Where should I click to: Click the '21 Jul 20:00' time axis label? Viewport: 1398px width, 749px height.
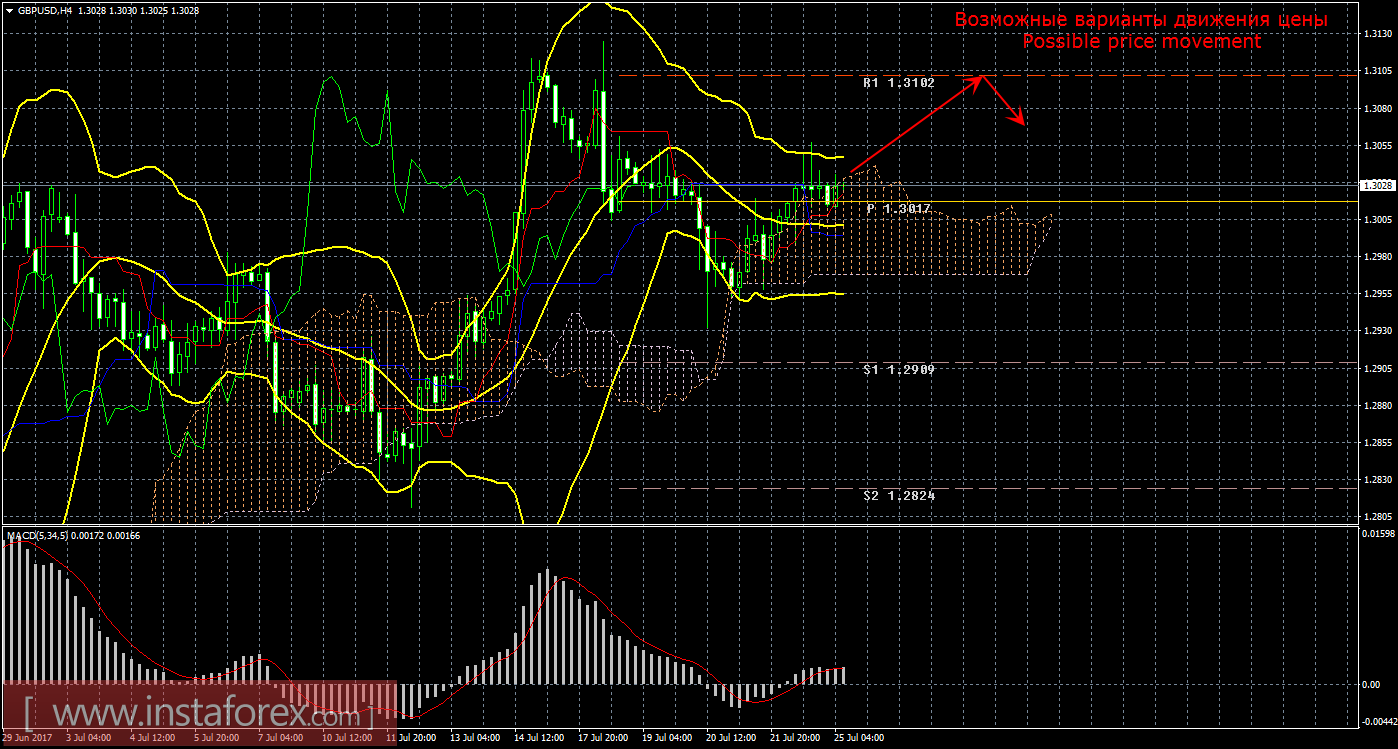[796, 738]
